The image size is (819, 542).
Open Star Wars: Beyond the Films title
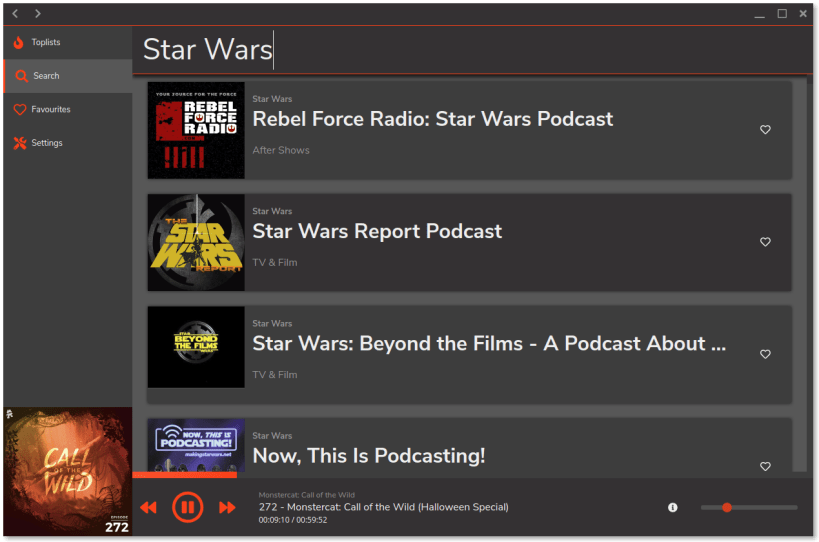point(489,344)
